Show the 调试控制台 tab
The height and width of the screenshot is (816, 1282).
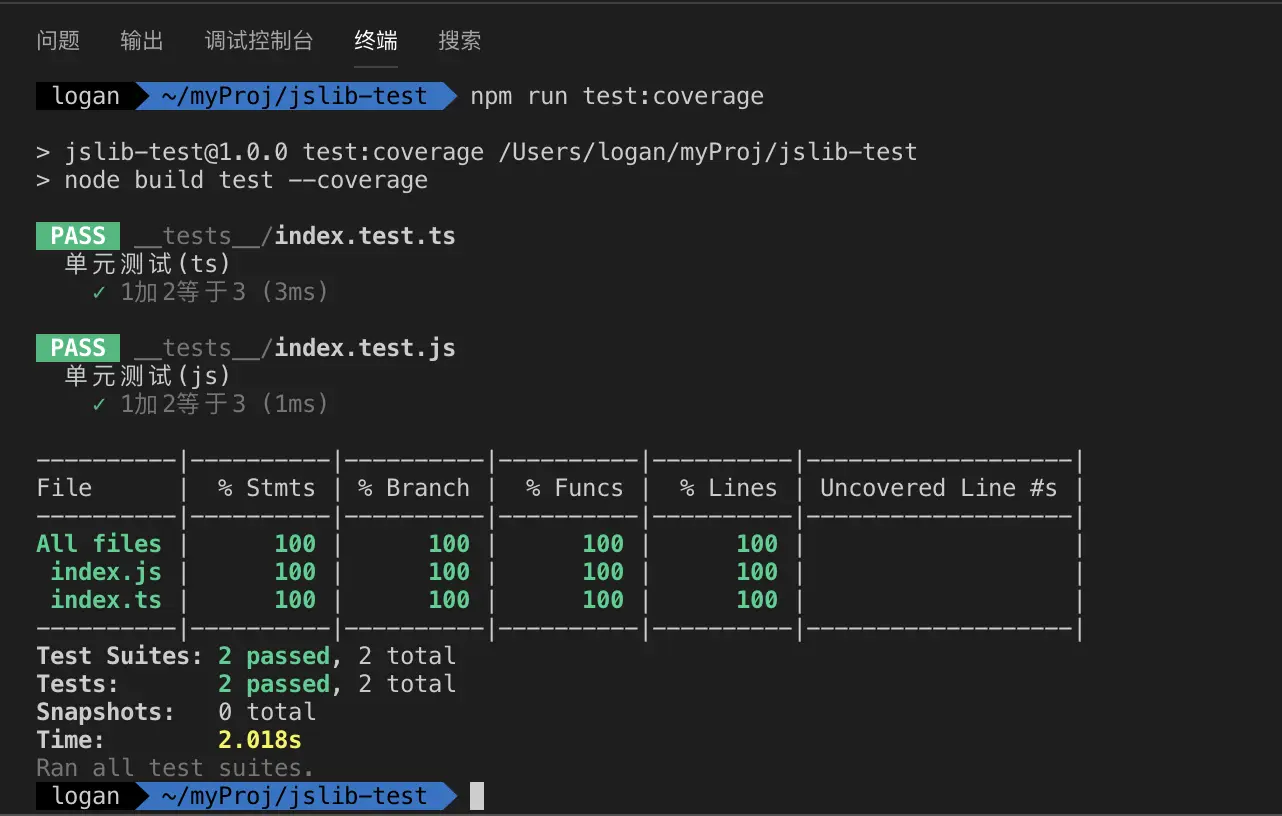tap(259, 41)
